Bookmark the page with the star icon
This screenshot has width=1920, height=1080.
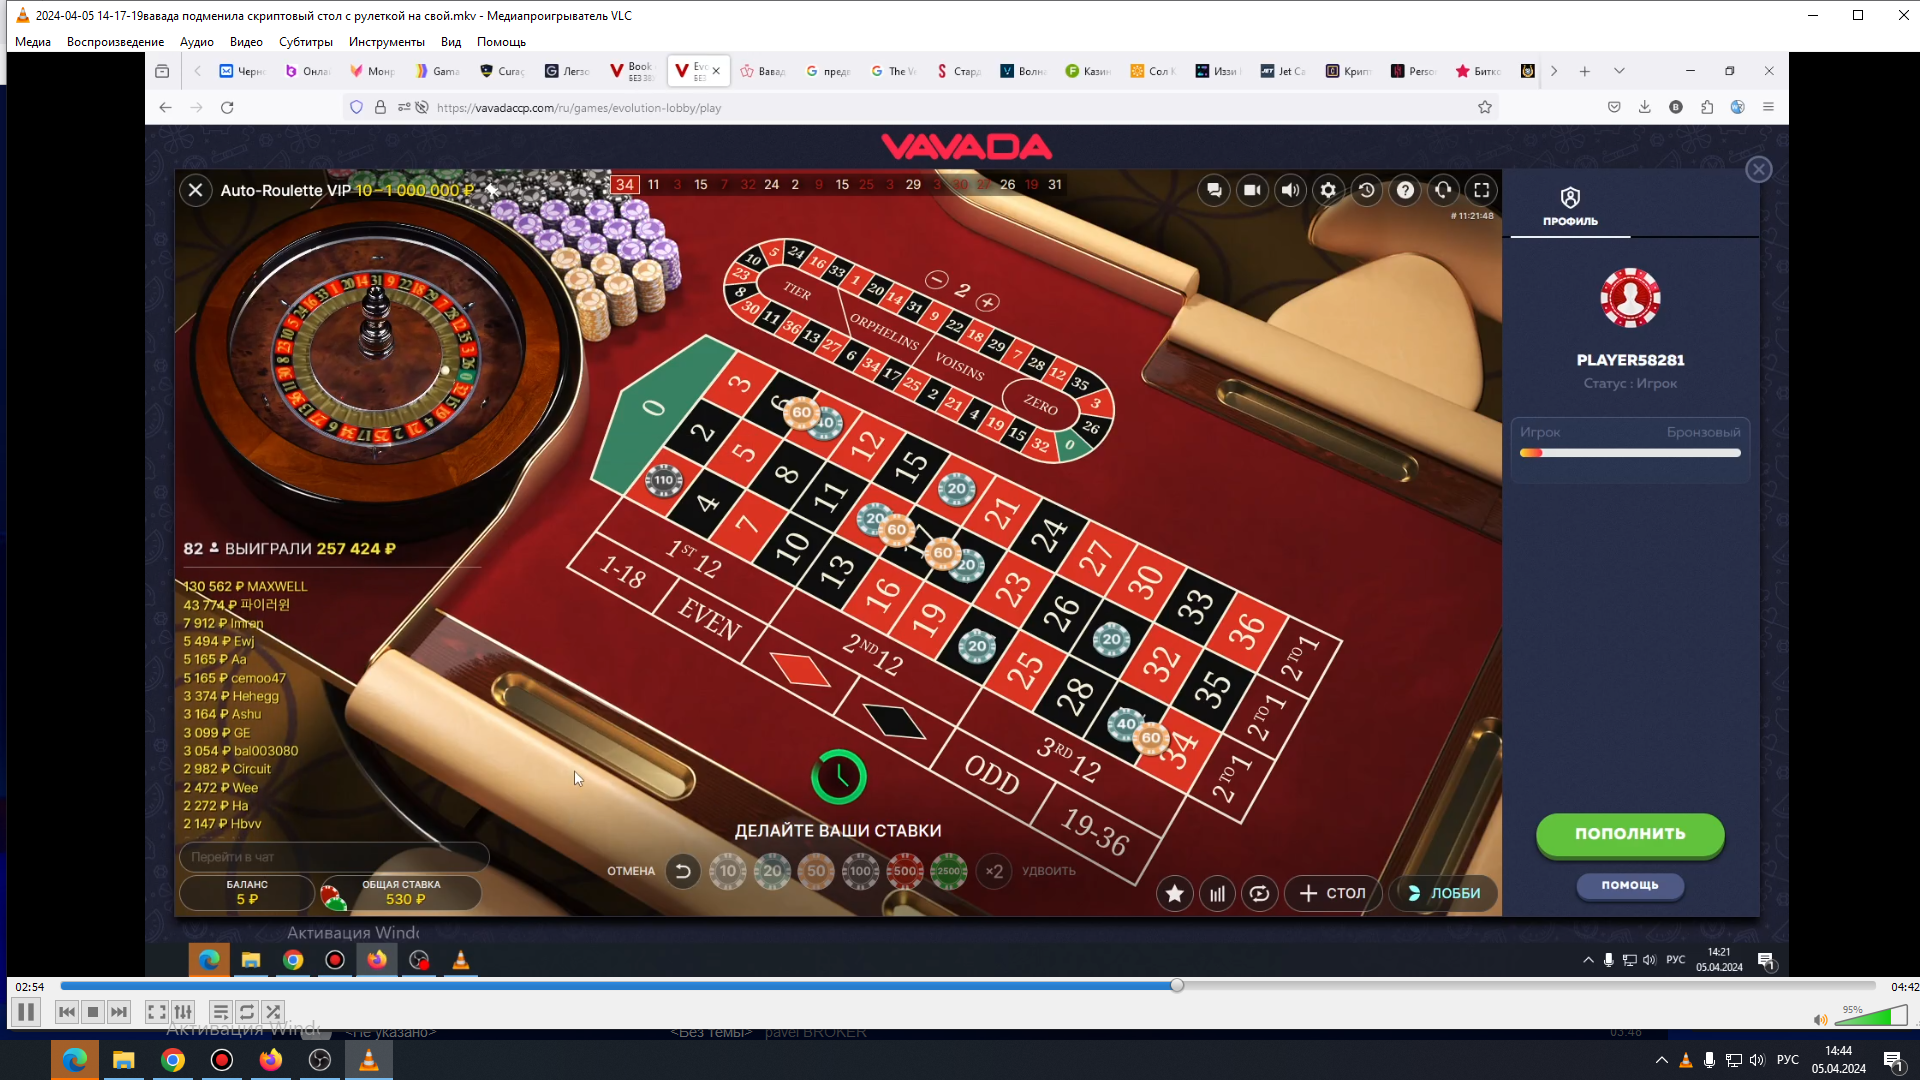pos(1485,108)
